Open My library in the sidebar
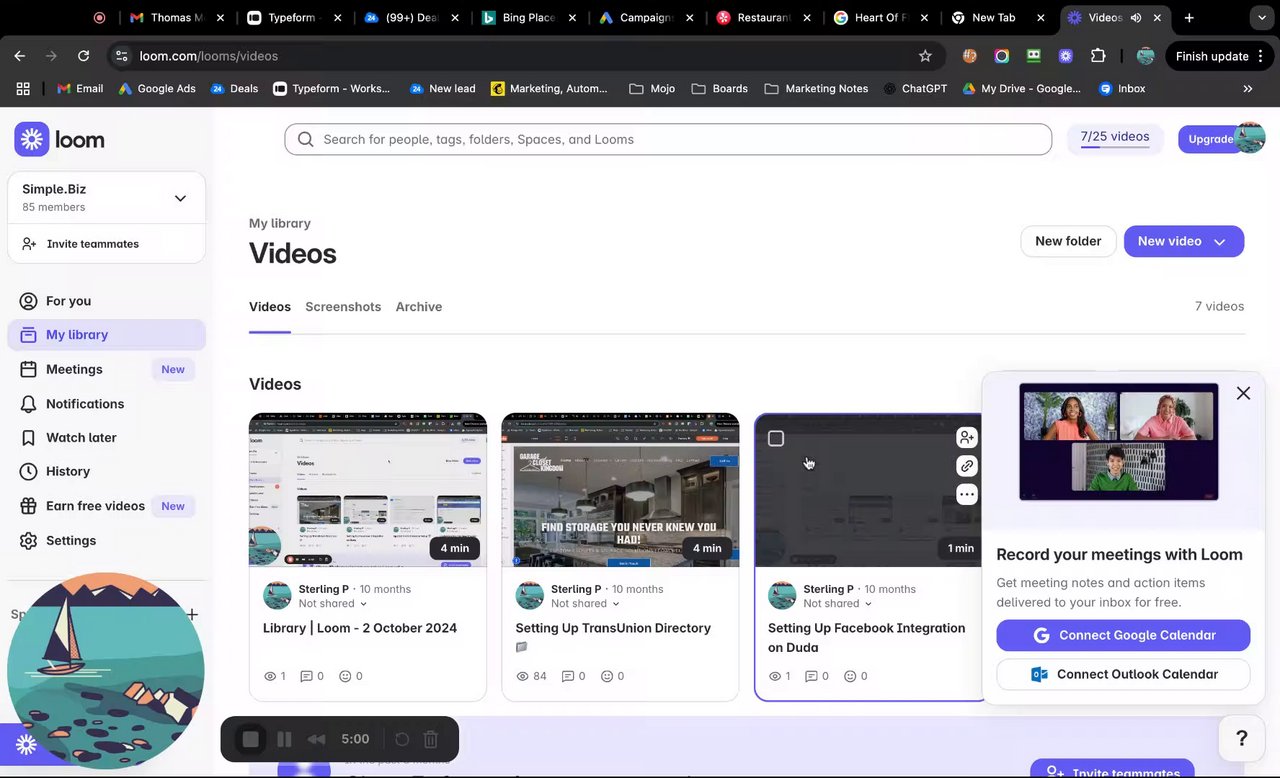This screenshot has height=778, width=1280. click(x=106, y=335)
